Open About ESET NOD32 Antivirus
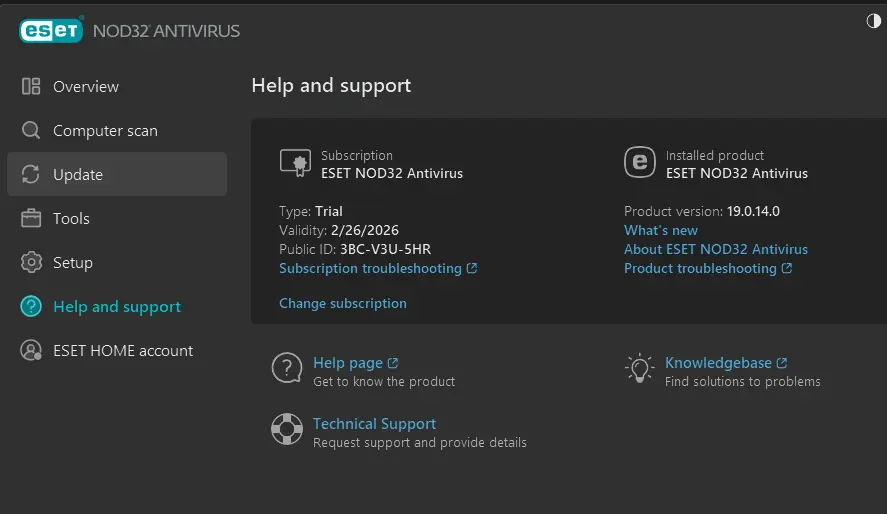 point(716,249)
